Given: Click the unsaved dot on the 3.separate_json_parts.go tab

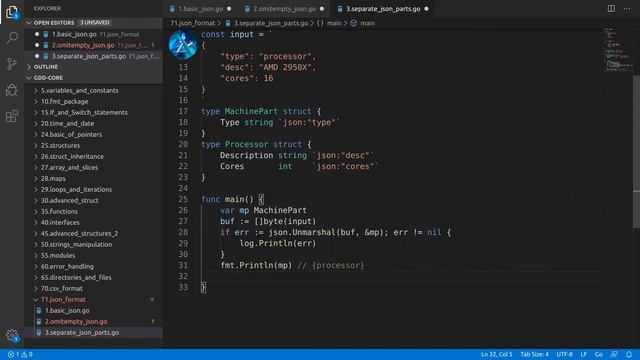Looking at the screenshot, I should click(x=427, y=9).
